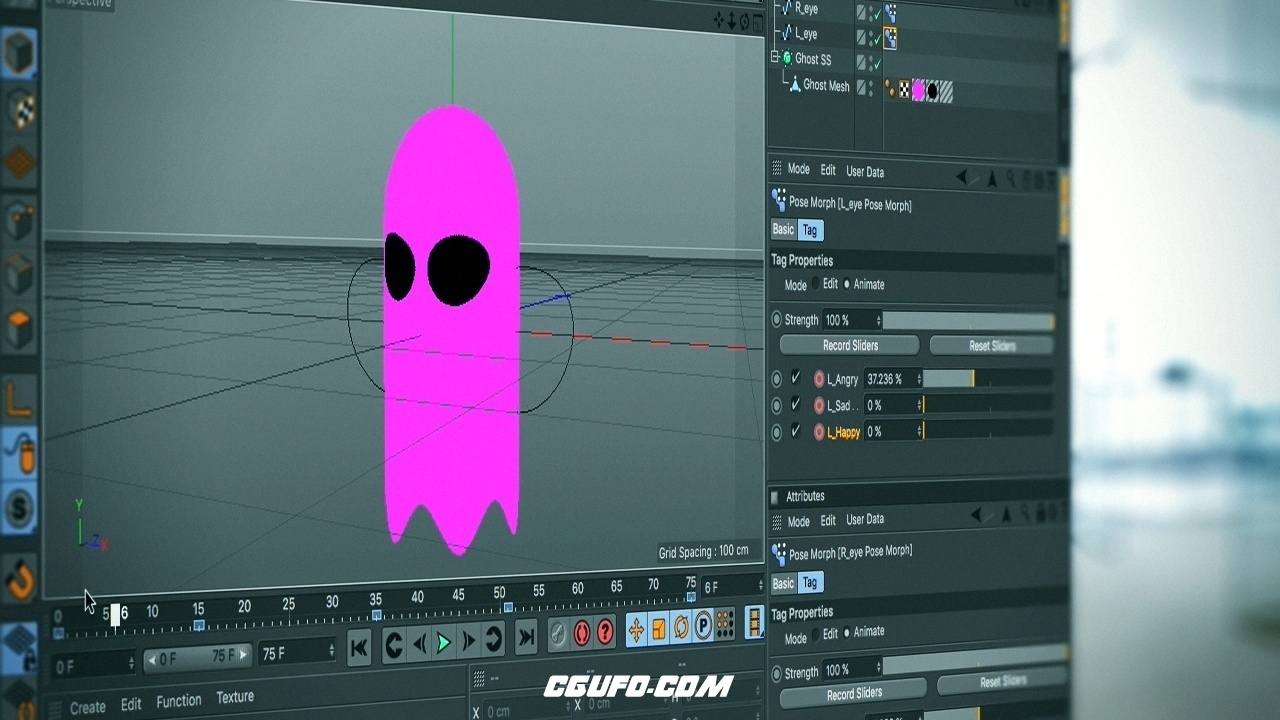This screenshot has height=720, width=1280.
Task: Select the Texture mode checkered icon
Action: tap(20, 108)
